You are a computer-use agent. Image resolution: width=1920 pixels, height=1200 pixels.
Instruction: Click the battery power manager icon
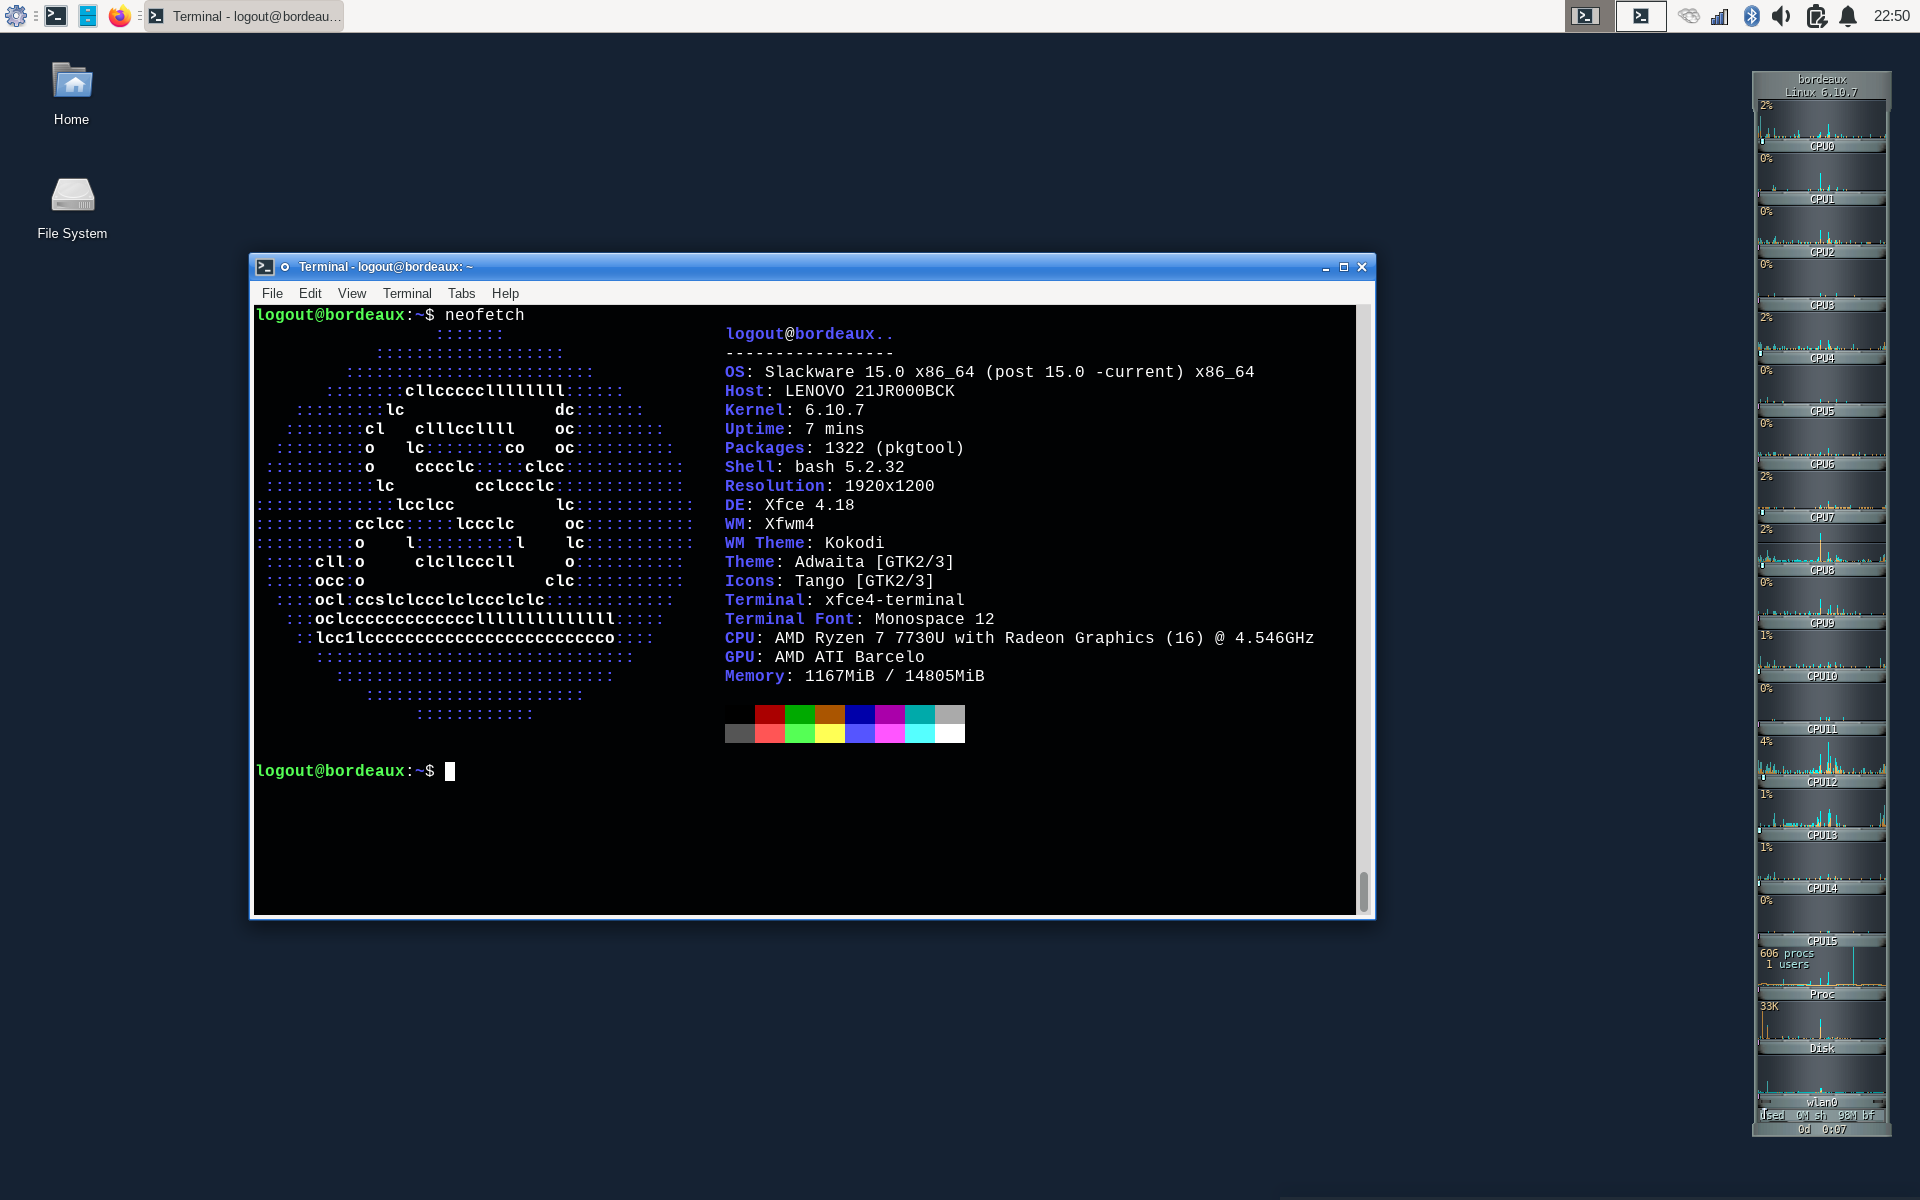(x=1816, y=16)
